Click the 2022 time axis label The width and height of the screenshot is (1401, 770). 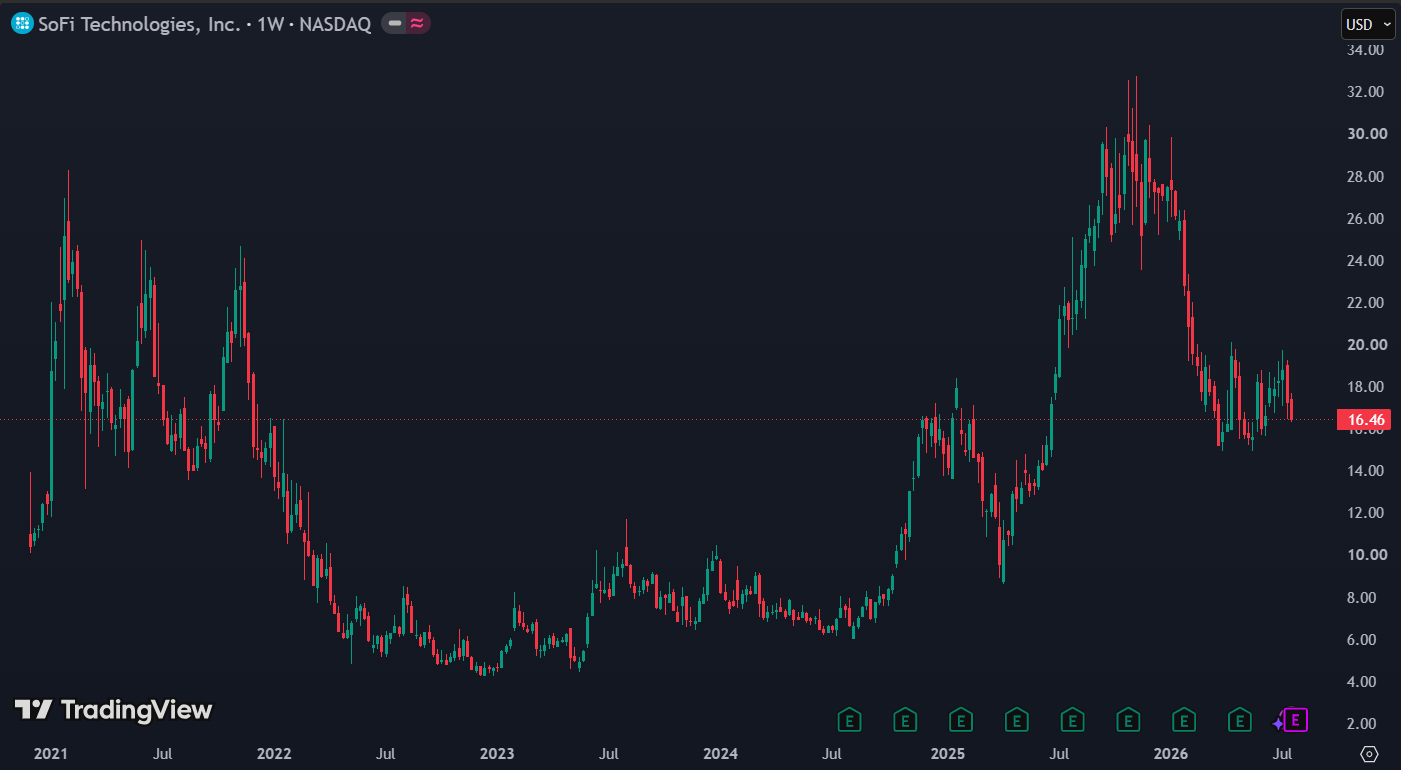click(273, 752)
